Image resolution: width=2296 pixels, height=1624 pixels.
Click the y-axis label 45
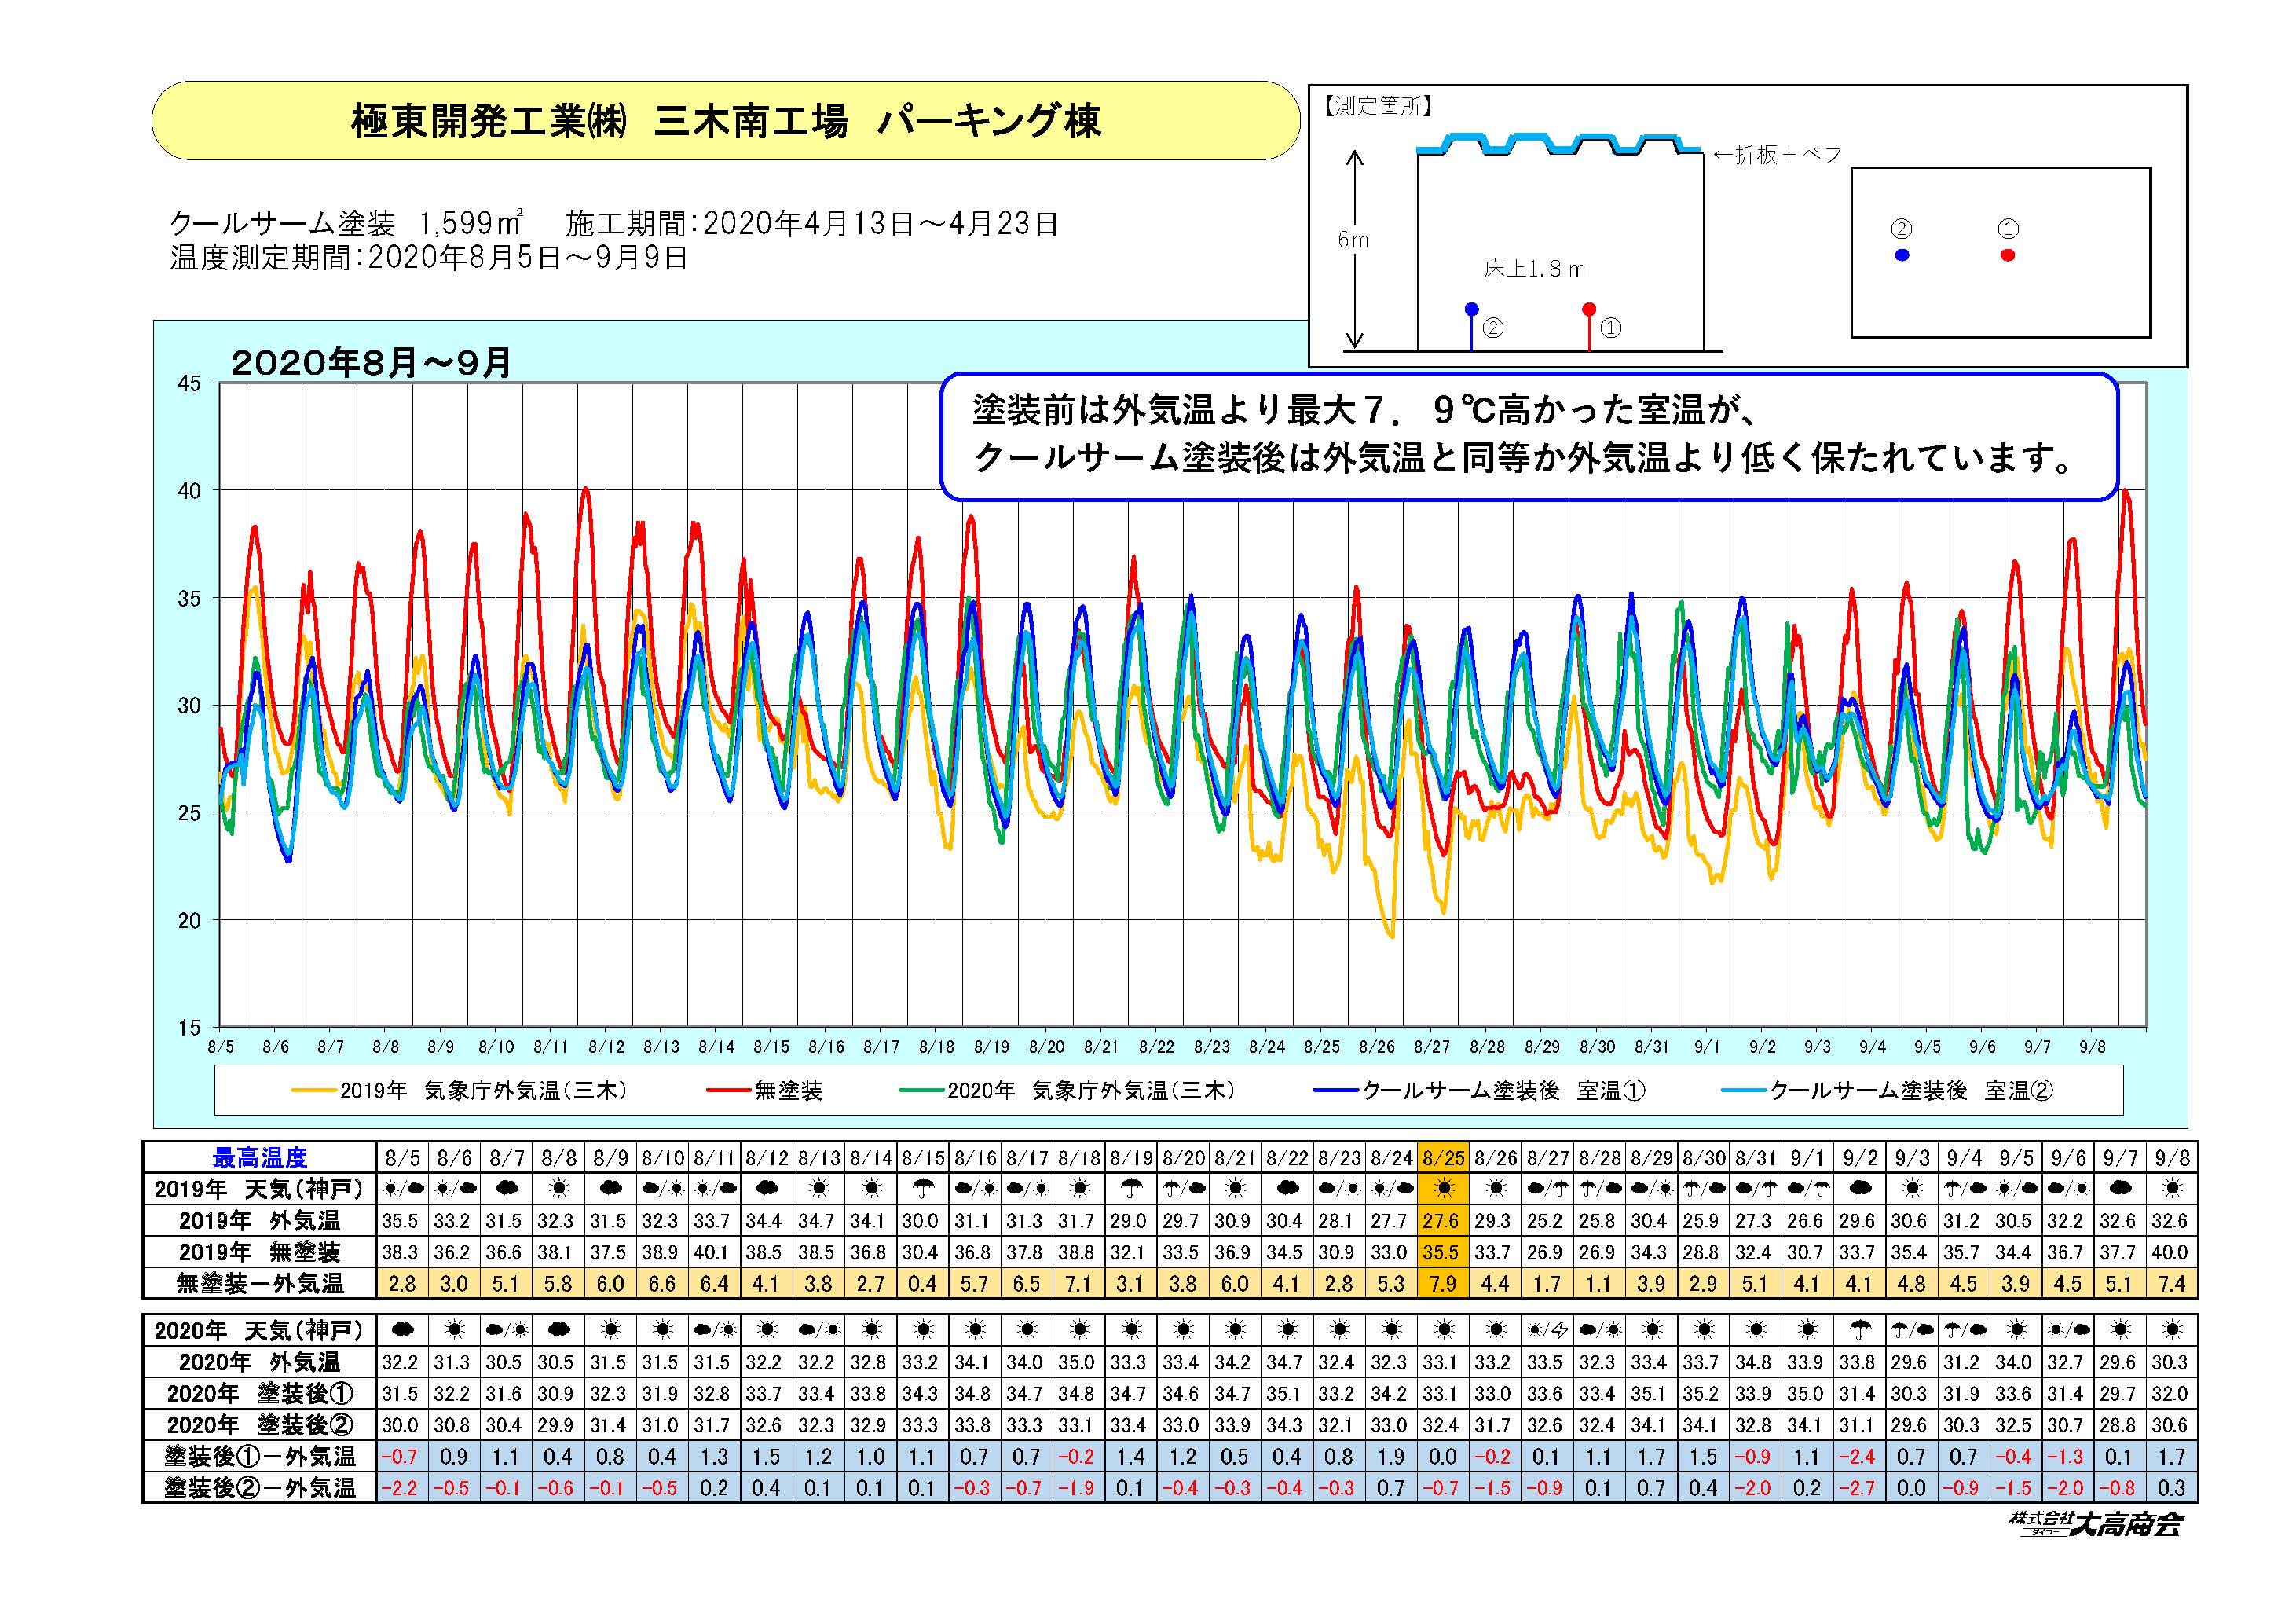pos(190,384)
